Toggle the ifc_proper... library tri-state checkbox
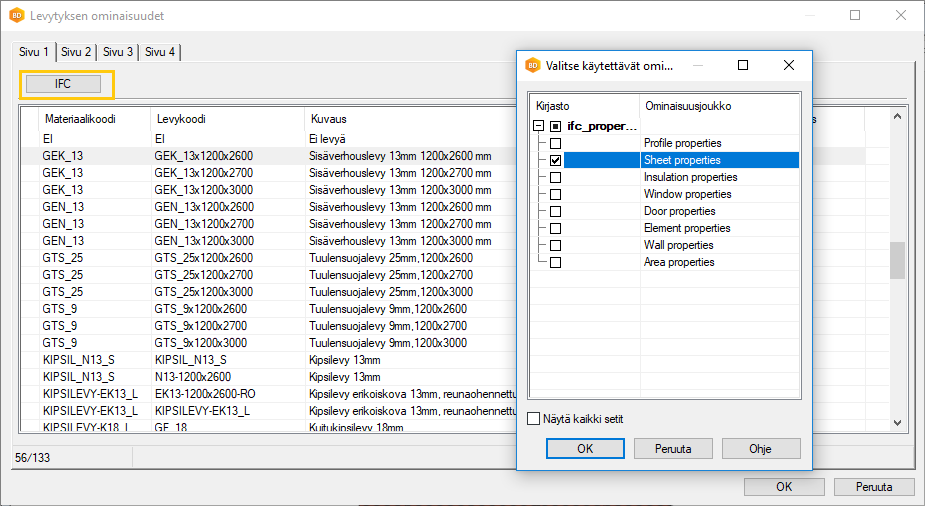Viewport: 925px width, 506px height. coord(555,126)
